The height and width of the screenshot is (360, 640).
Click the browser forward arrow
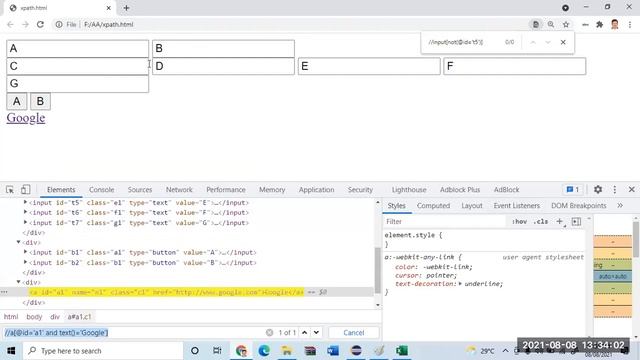(25, 24)
